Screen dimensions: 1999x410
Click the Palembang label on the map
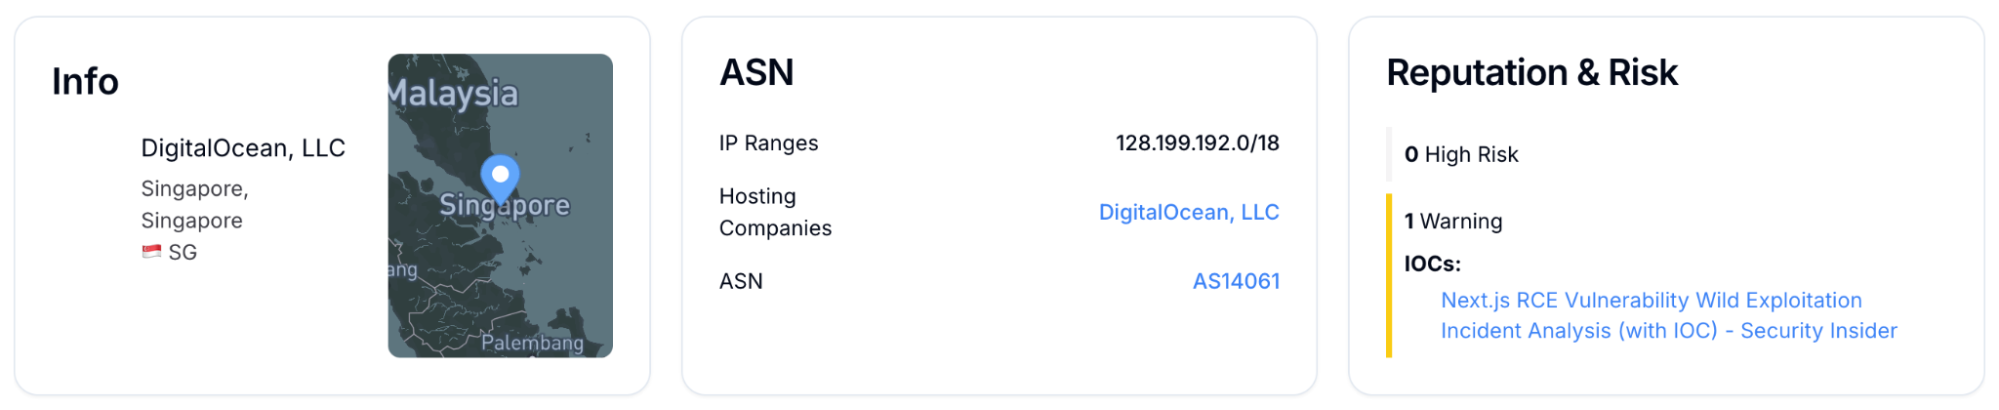(532, 343)
